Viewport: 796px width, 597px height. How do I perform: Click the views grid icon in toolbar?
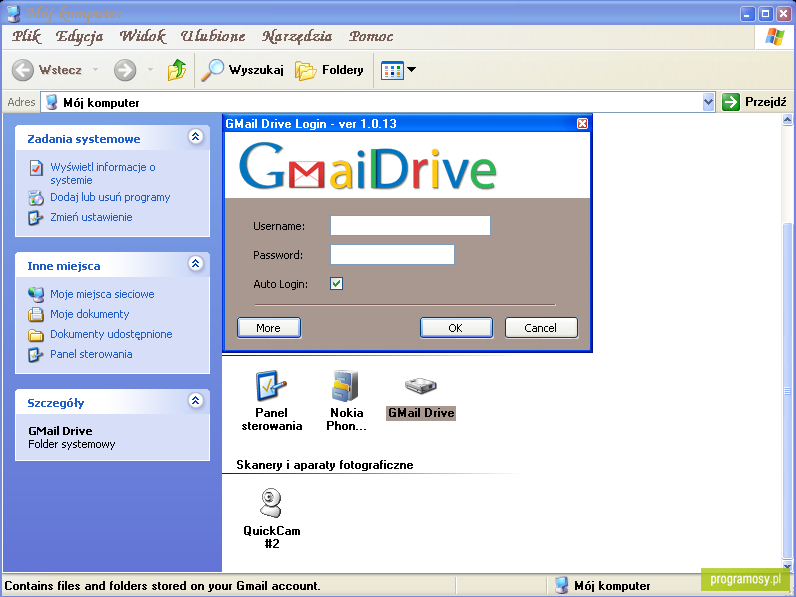(x=392, y=71)
